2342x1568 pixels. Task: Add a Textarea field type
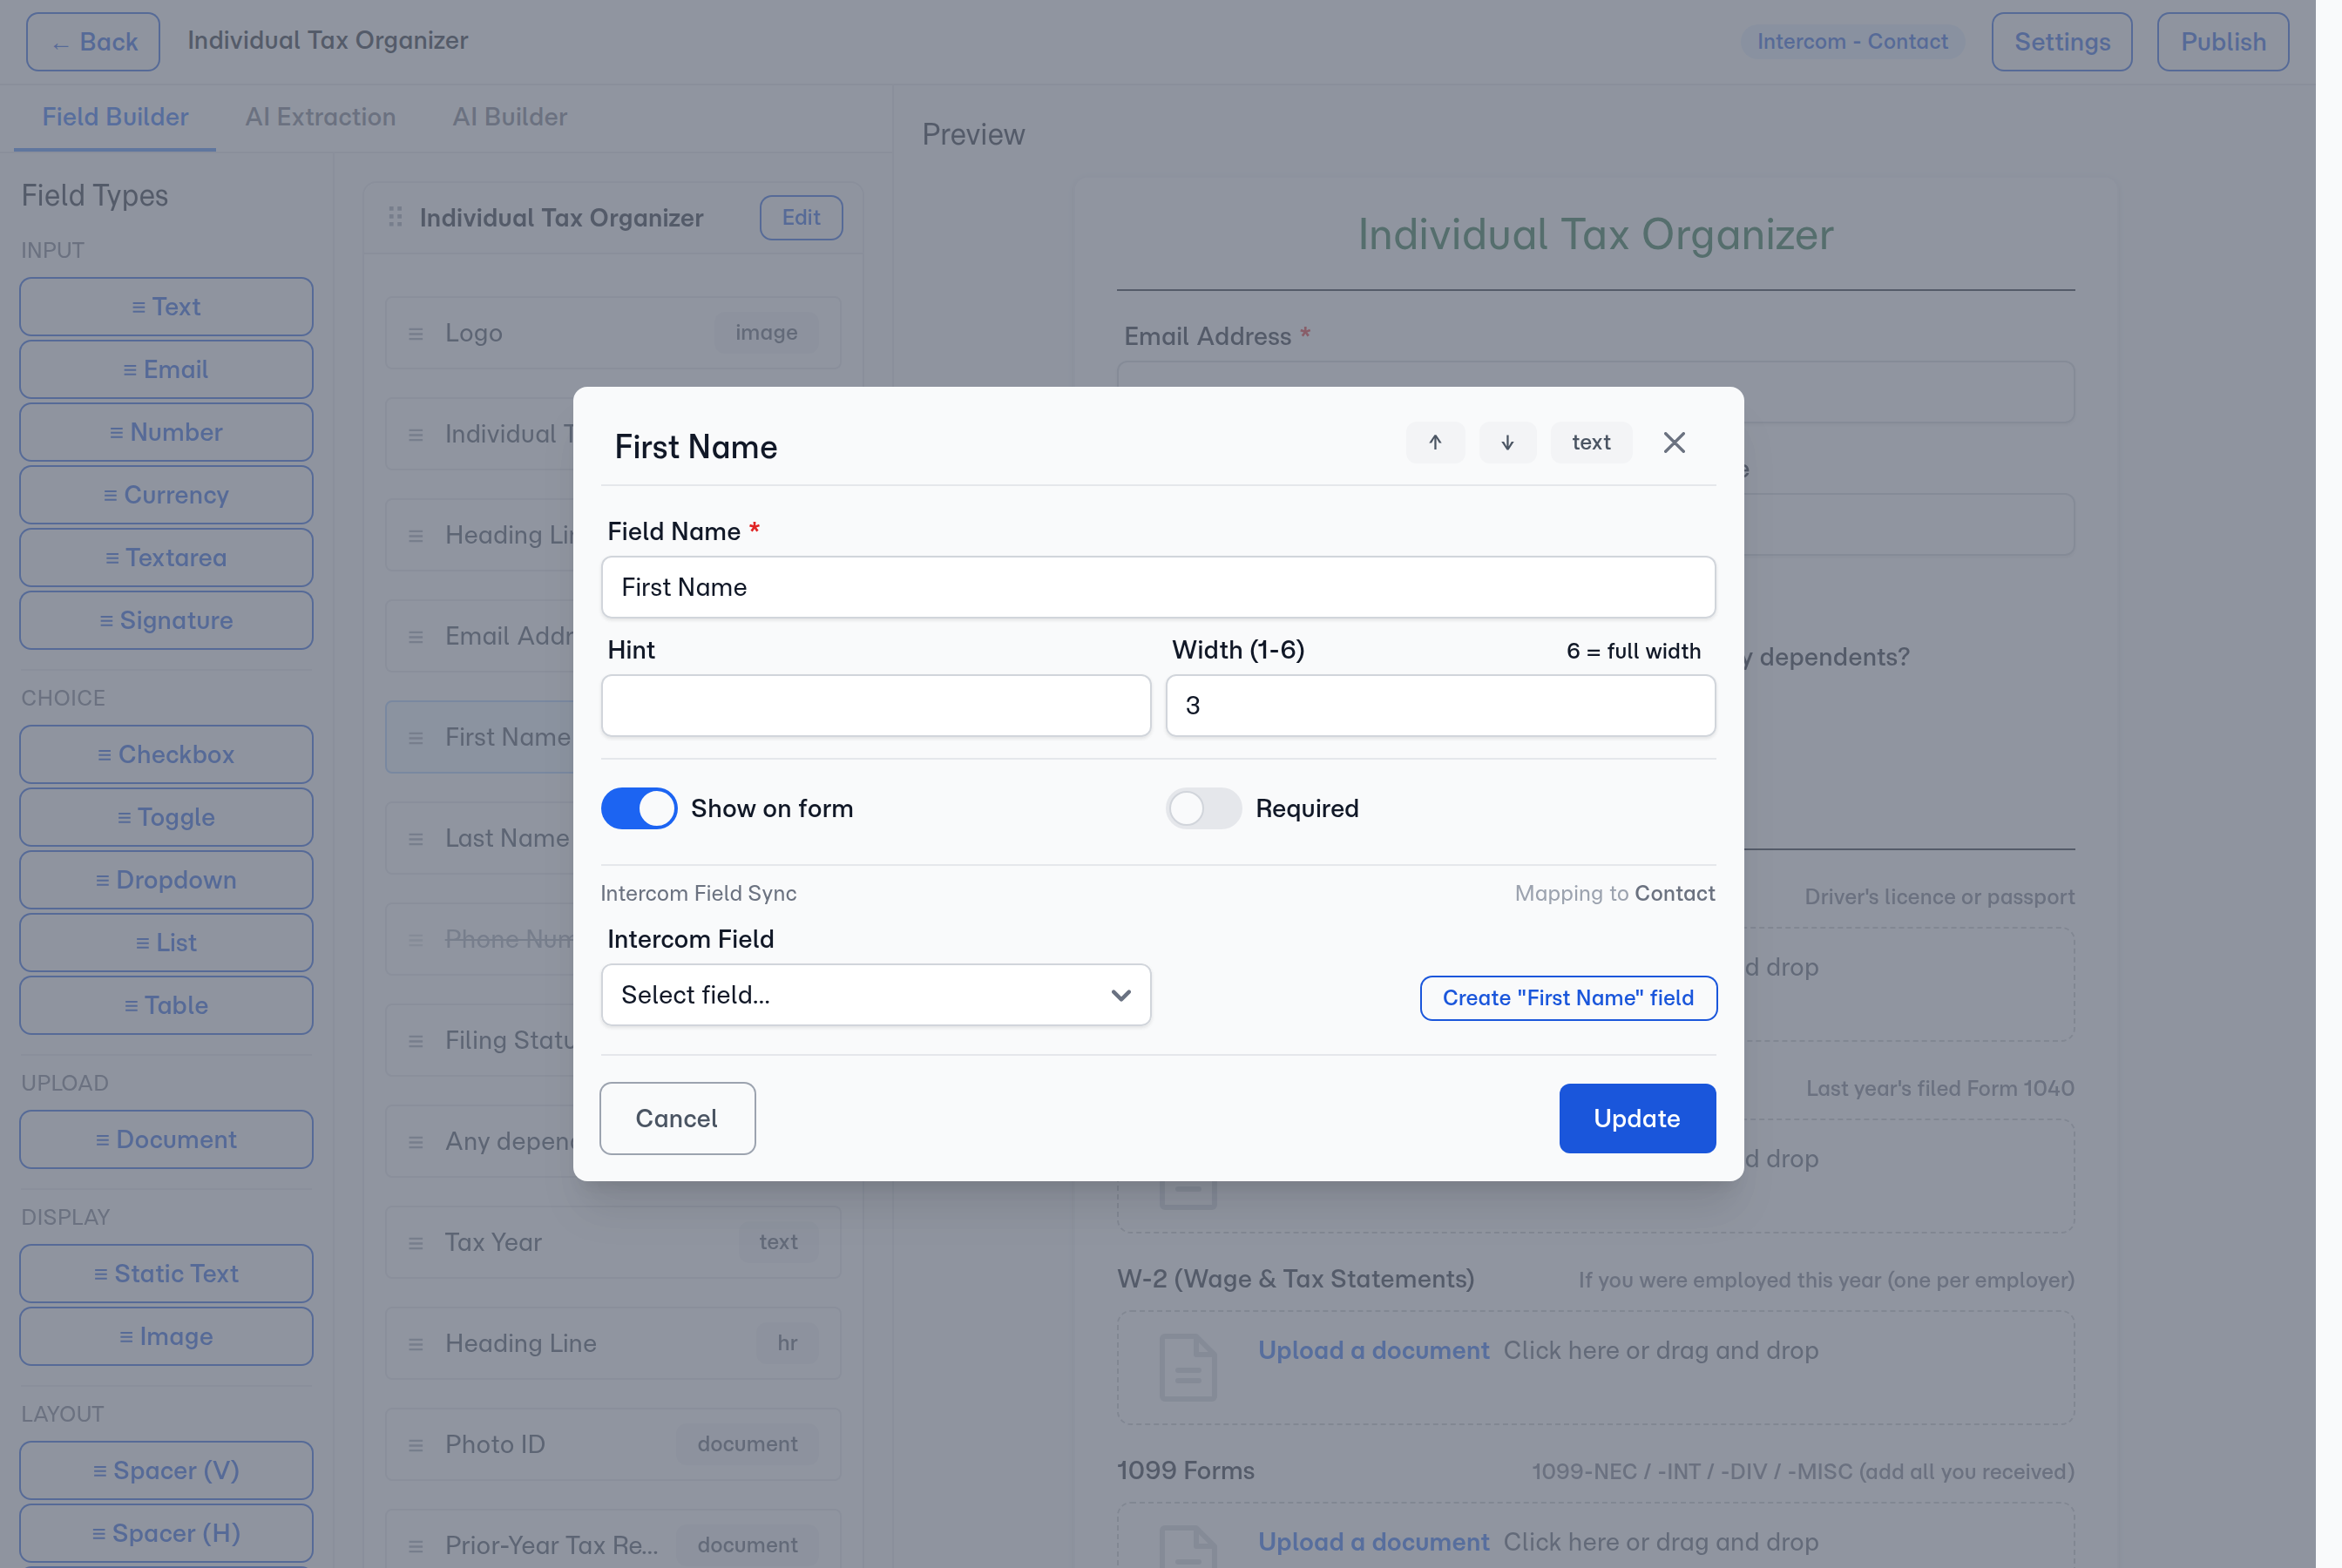pyautogui.click(x=166, y=558)
